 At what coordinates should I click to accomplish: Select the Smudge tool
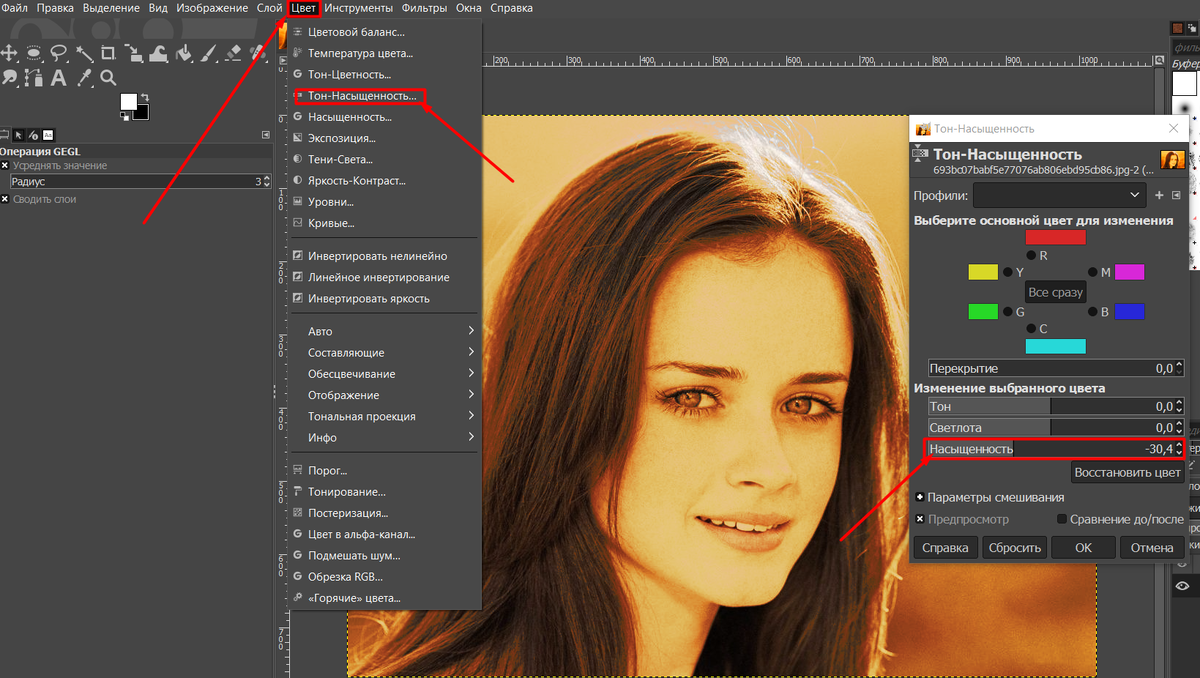[x=9, y=78]
